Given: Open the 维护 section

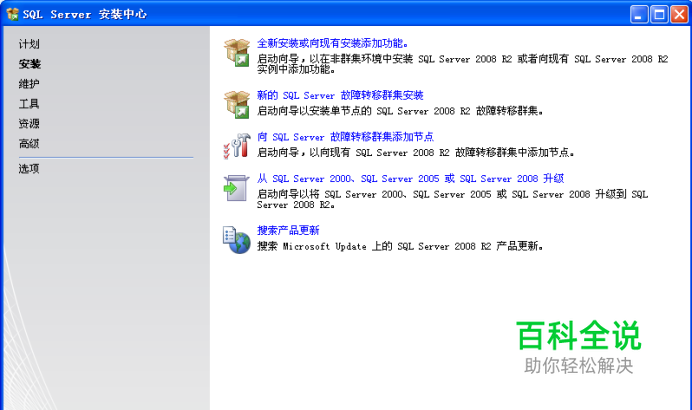Looking at the screenshot, I should pyautogui.click(x=29, y=84).
